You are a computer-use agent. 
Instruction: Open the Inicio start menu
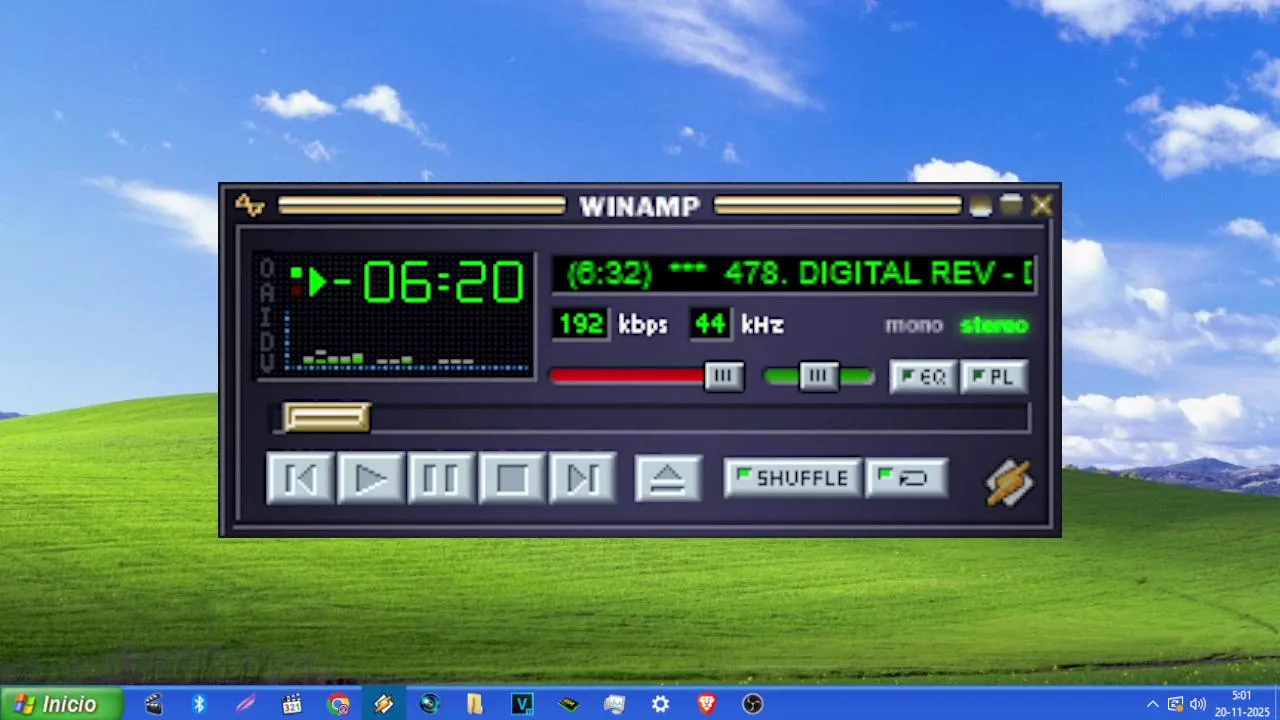(x=62, y=704)
